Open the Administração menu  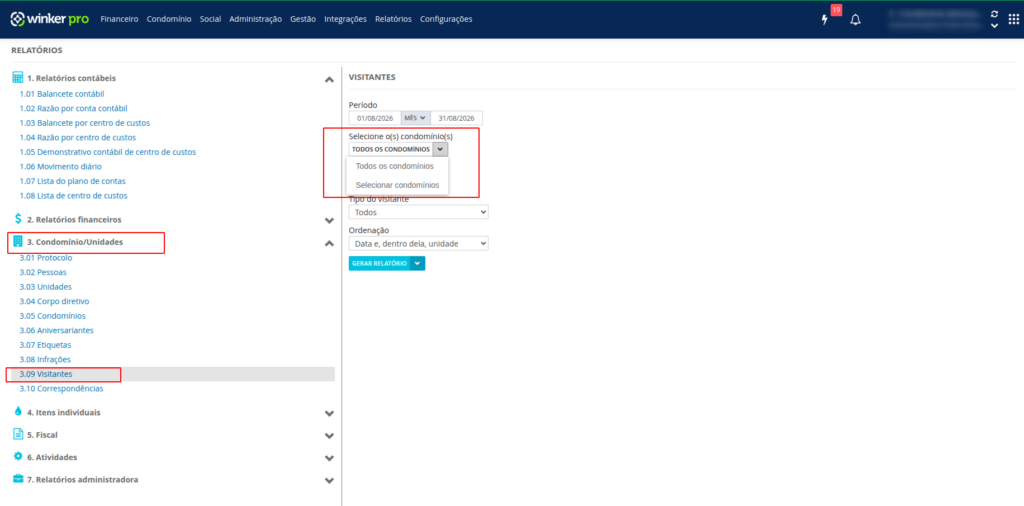(x=255, y=19)
